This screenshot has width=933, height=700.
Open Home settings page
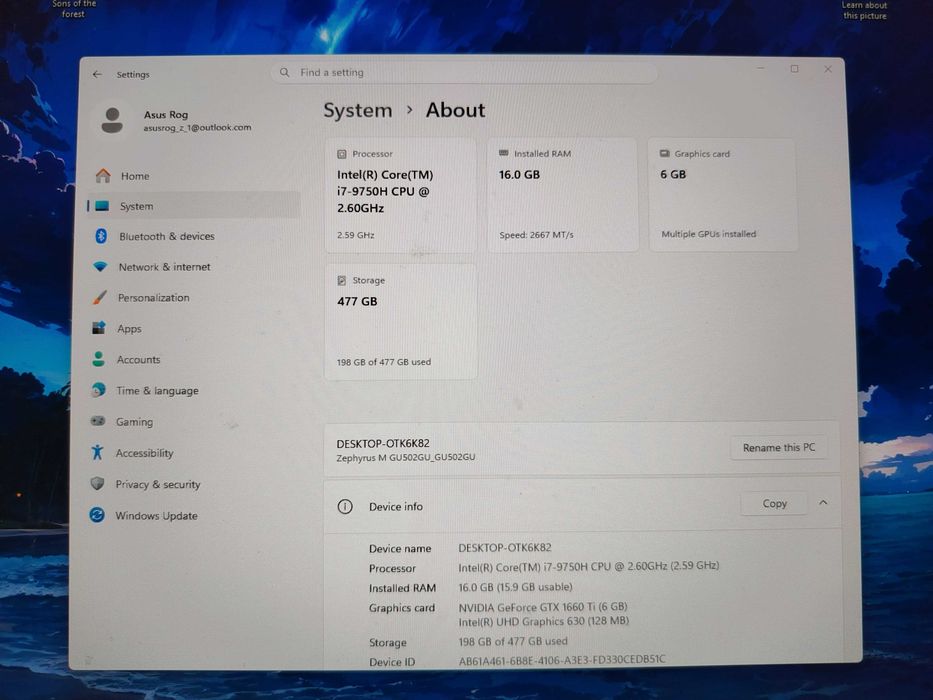194,176
